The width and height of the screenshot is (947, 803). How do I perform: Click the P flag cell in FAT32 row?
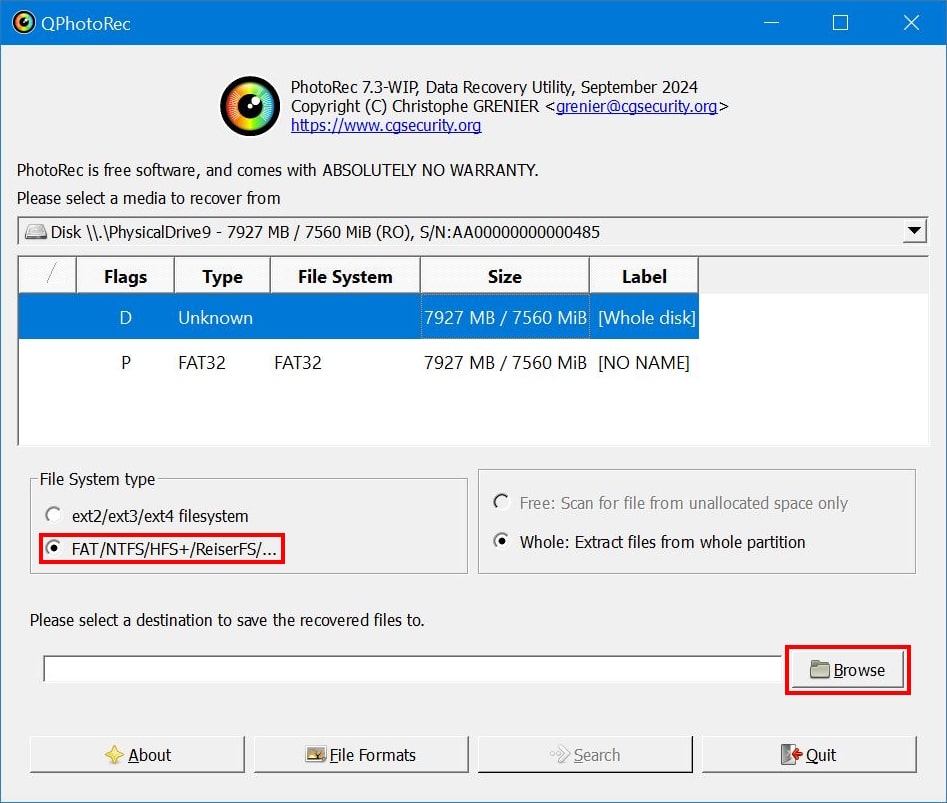coord(126,363)
